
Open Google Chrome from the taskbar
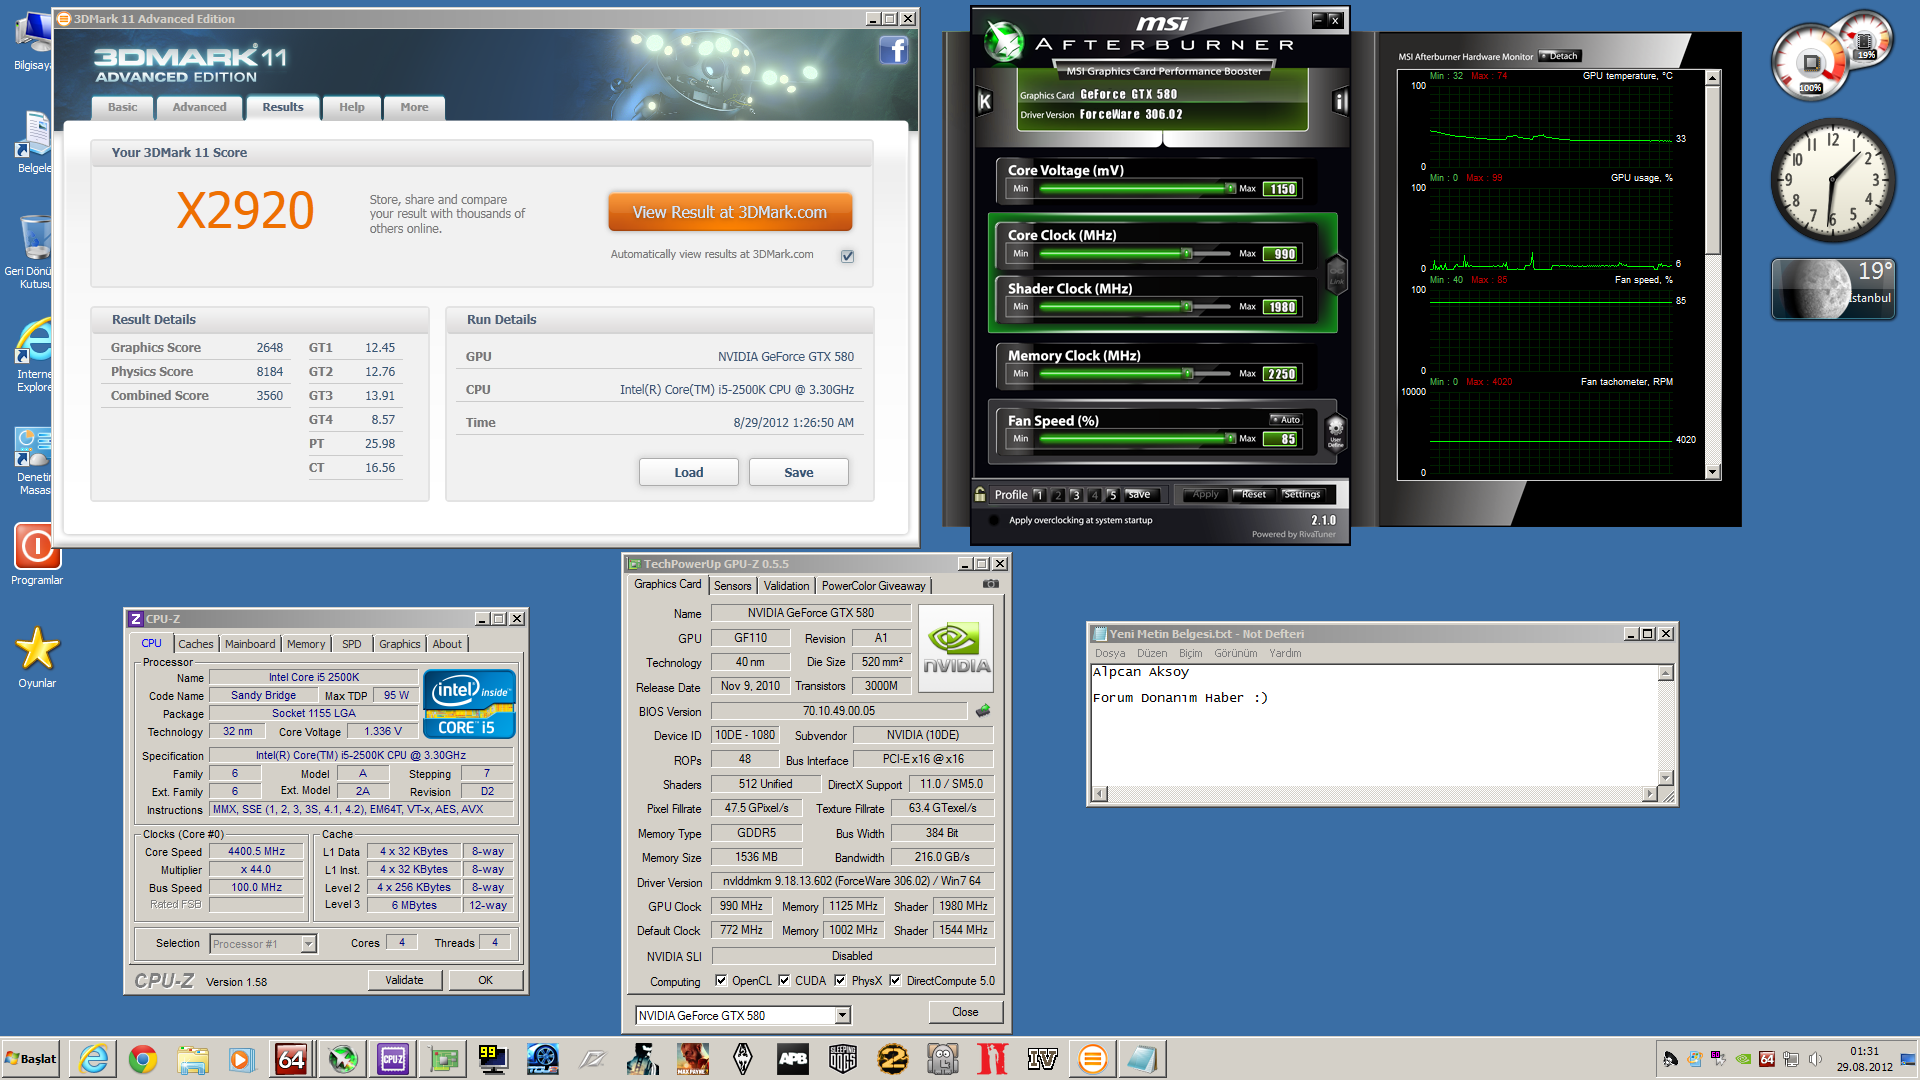click(143, 1059)
